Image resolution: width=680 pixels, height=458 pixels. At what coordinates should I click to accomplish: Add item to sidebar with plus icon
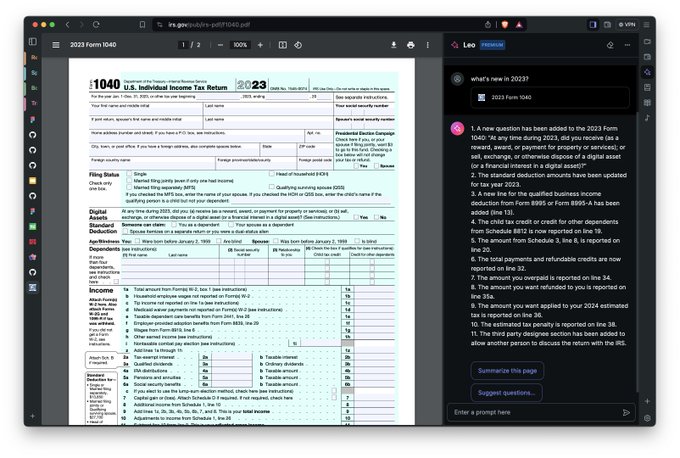(x=647, y=401)
